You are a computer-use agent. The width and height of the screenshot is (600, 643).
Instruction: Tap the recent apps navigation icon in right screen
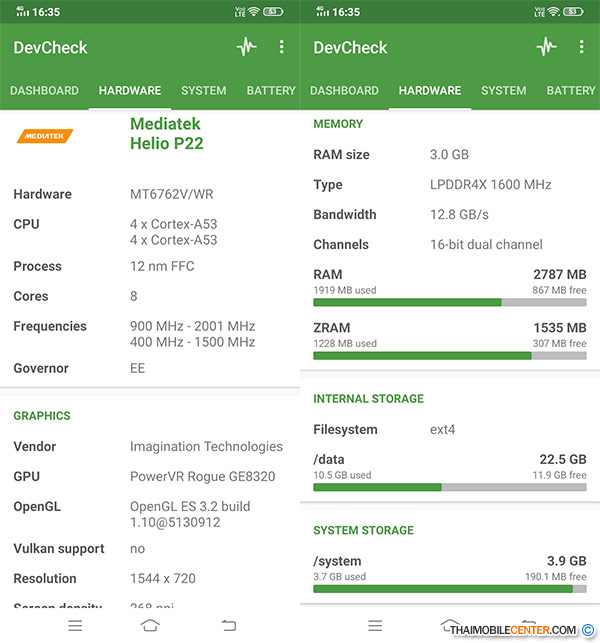[375, 626]
